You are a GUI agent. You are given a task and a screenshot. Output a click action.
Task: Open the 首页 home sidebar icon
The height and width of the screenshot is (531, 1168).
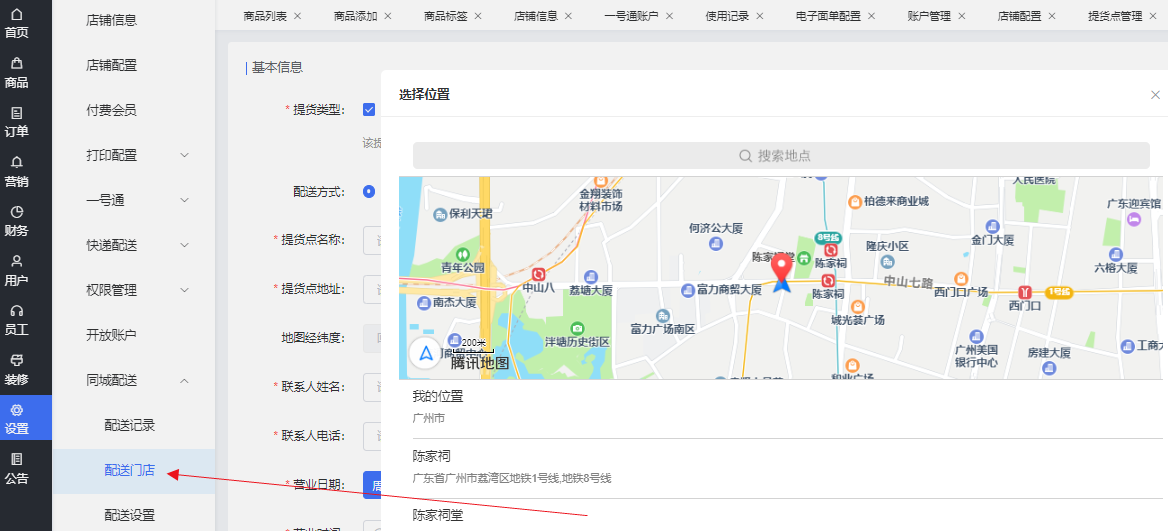[x=16, y=22]
